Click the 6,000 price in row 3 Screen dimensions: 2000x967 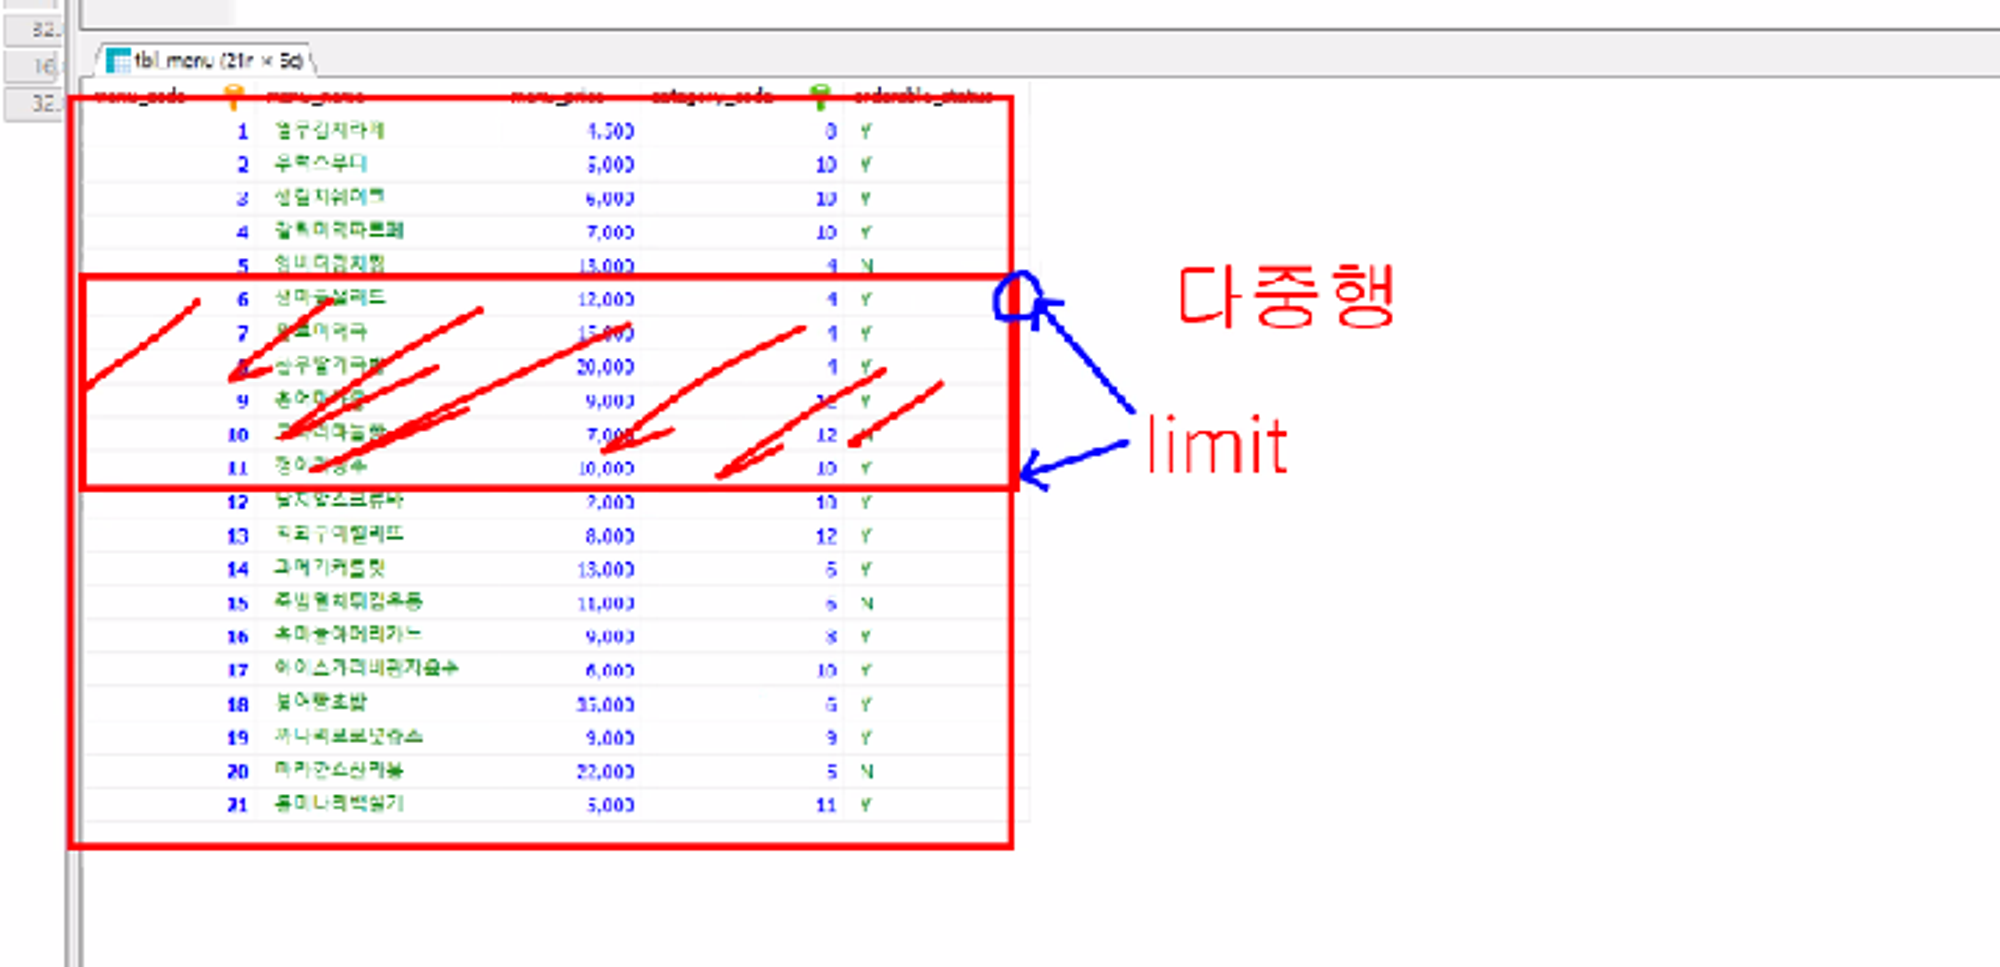point(610,198)
